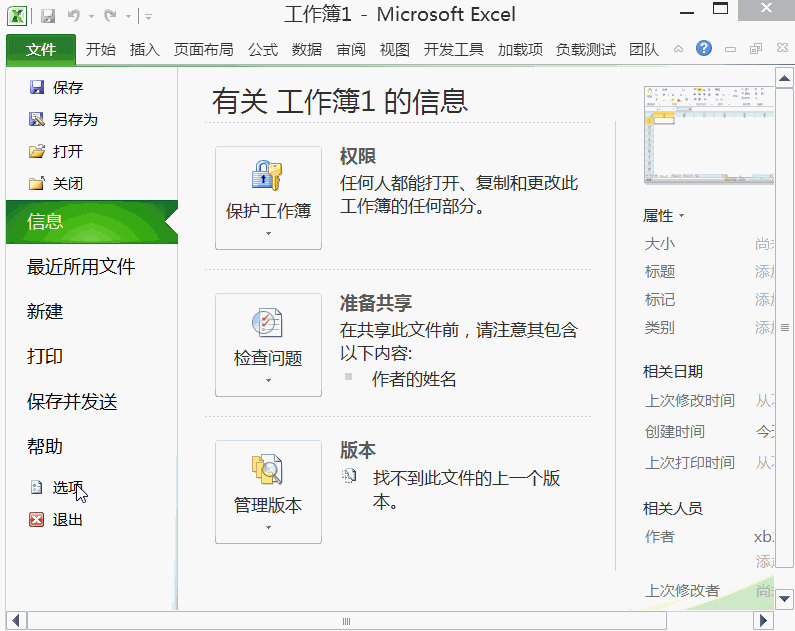795x631 pixels.
Task: Click the 关闭 (Close) folder icon
Action: pyautogui.click(x=37, y=183)
